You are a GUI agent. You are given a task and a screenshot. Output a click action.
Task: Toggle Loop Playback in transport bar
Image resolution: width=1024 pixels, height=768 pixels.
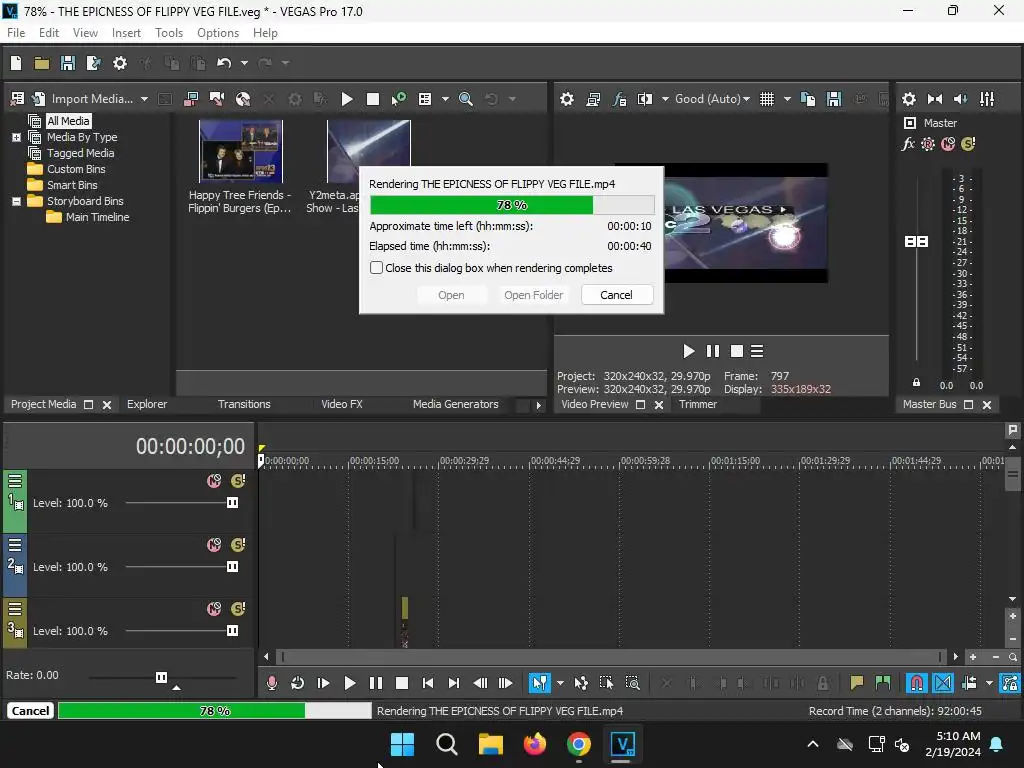click(x=297, y=683)
